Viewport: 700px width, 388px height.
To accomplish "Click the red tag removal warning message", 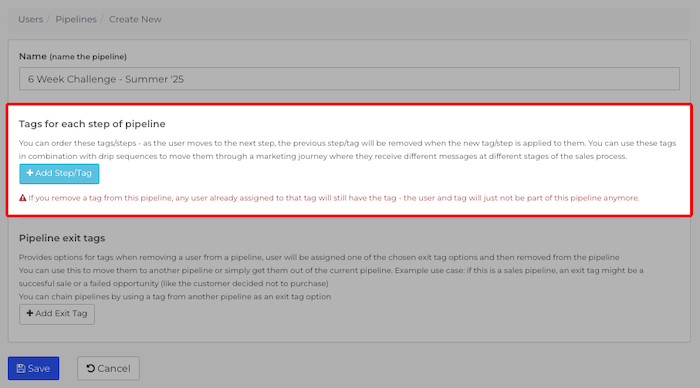I will (x=333, y=198).
